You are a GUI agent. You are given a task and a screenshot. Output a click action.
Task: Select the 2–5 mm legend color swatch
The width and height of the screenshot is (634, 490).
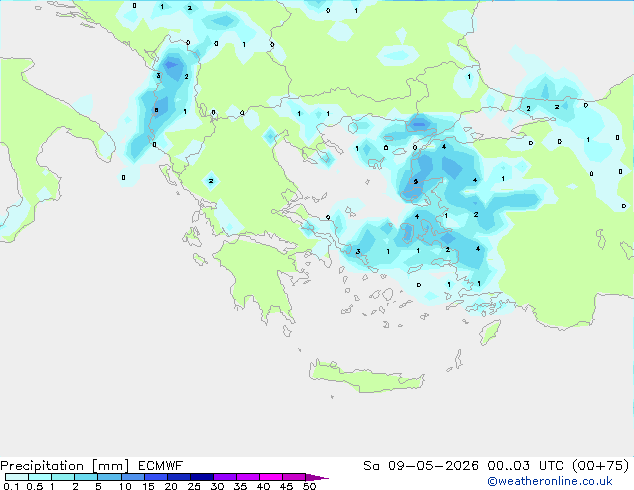pyautogui.click(x=86, y=477)
